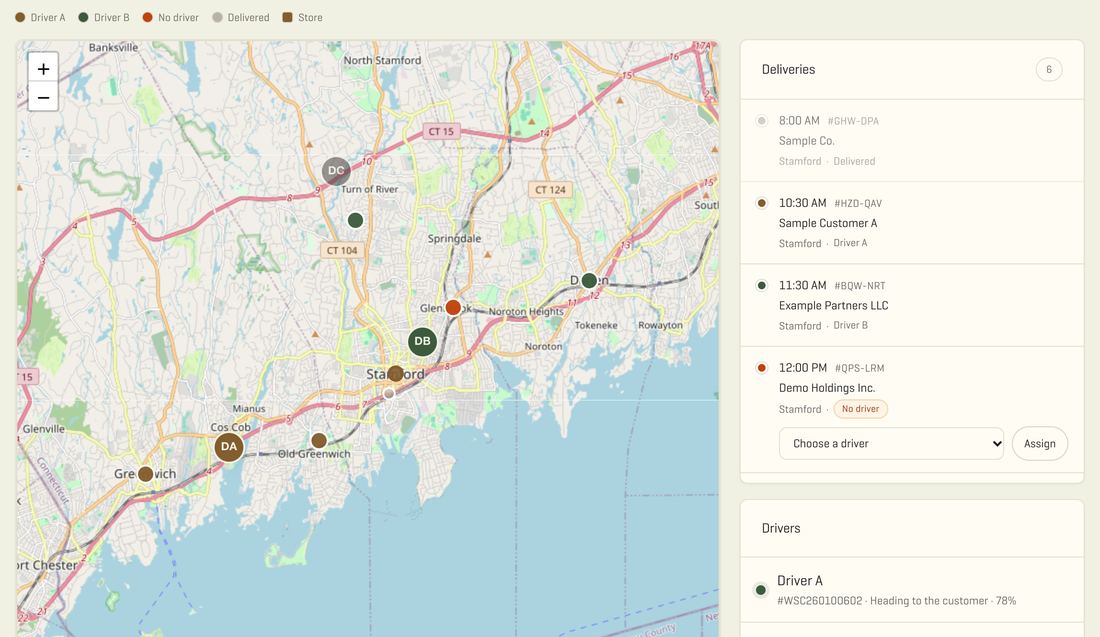Screen dimensions: 1100x637
Task: Select the green delivery marker at Darien
Action: coord(589,281)
